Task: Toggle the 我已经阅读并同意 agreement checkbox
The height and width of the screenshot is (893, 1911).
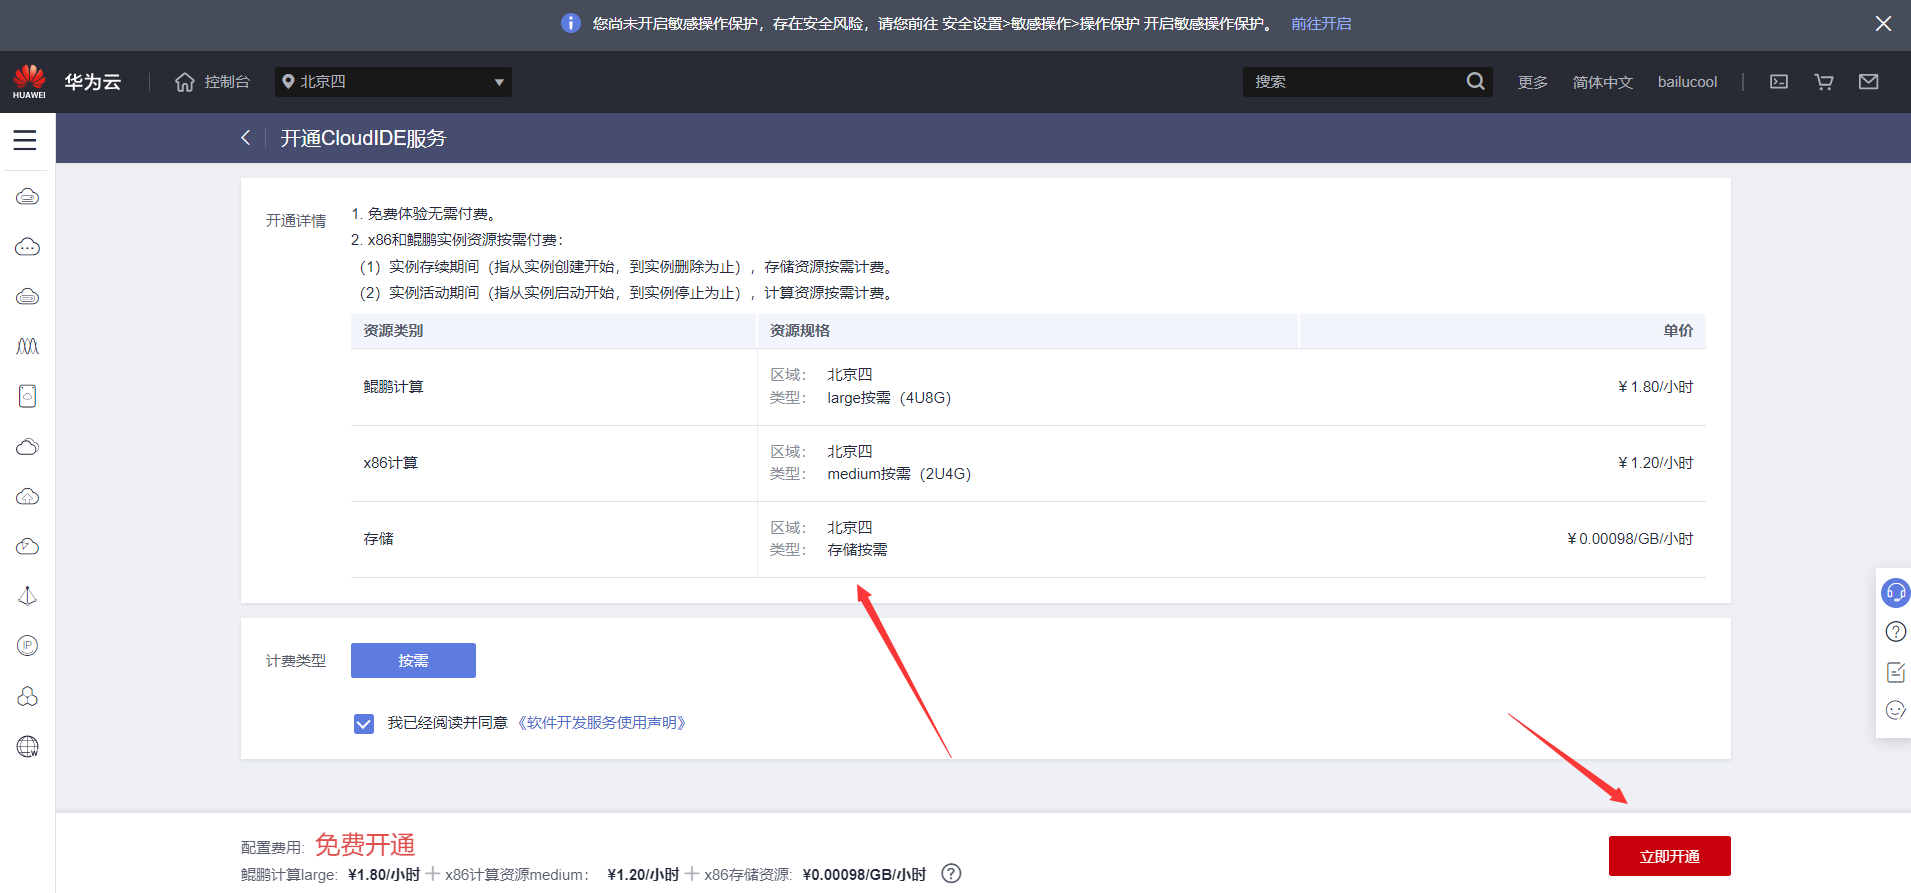Action: tap(364, 723)
